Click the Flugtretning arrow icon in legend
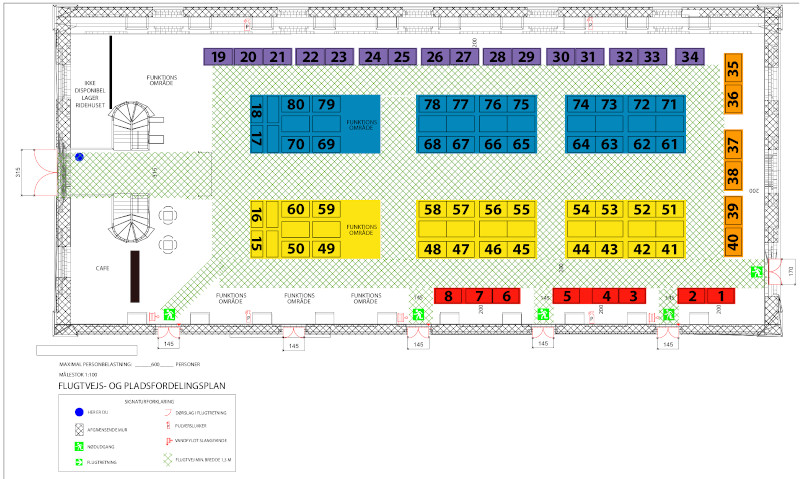This screenshot has width=800, height=479. 80,464
